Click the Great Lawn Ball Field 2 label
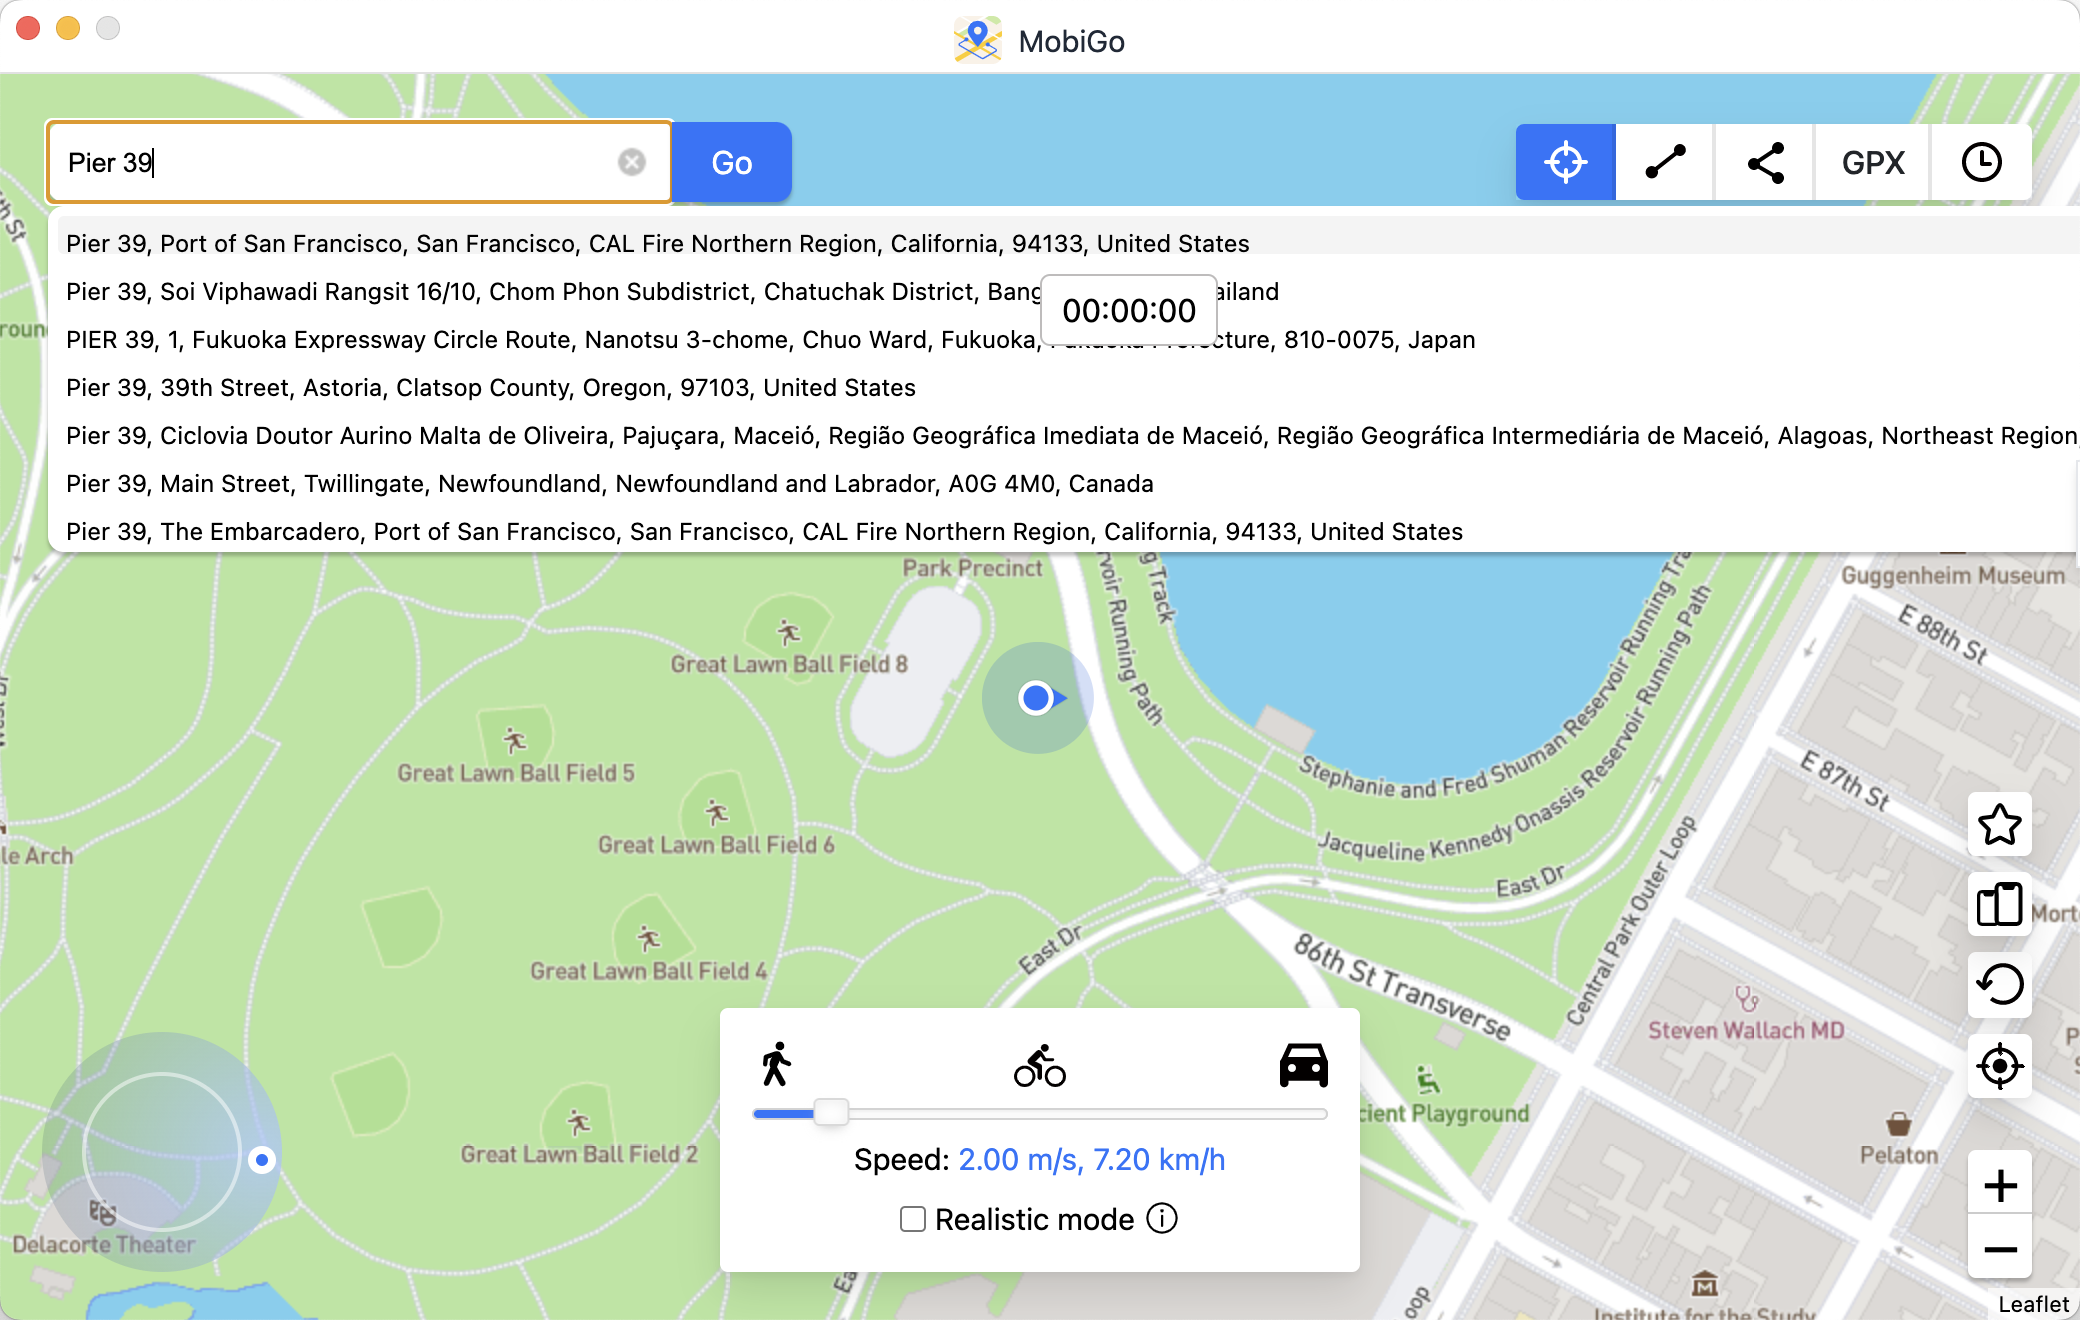This screenshot has height=1320, width=2080. (579, 1154)
